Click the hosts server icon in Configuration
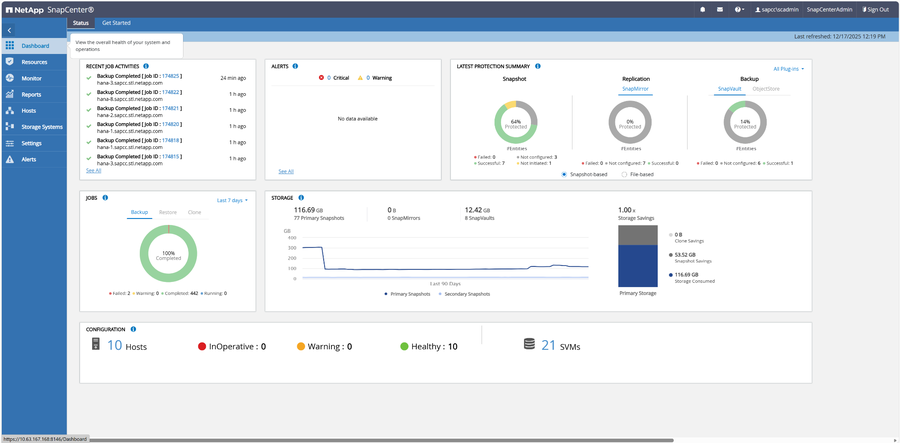The width and height of the screenshot is (900, 443). tap(96, 344)
